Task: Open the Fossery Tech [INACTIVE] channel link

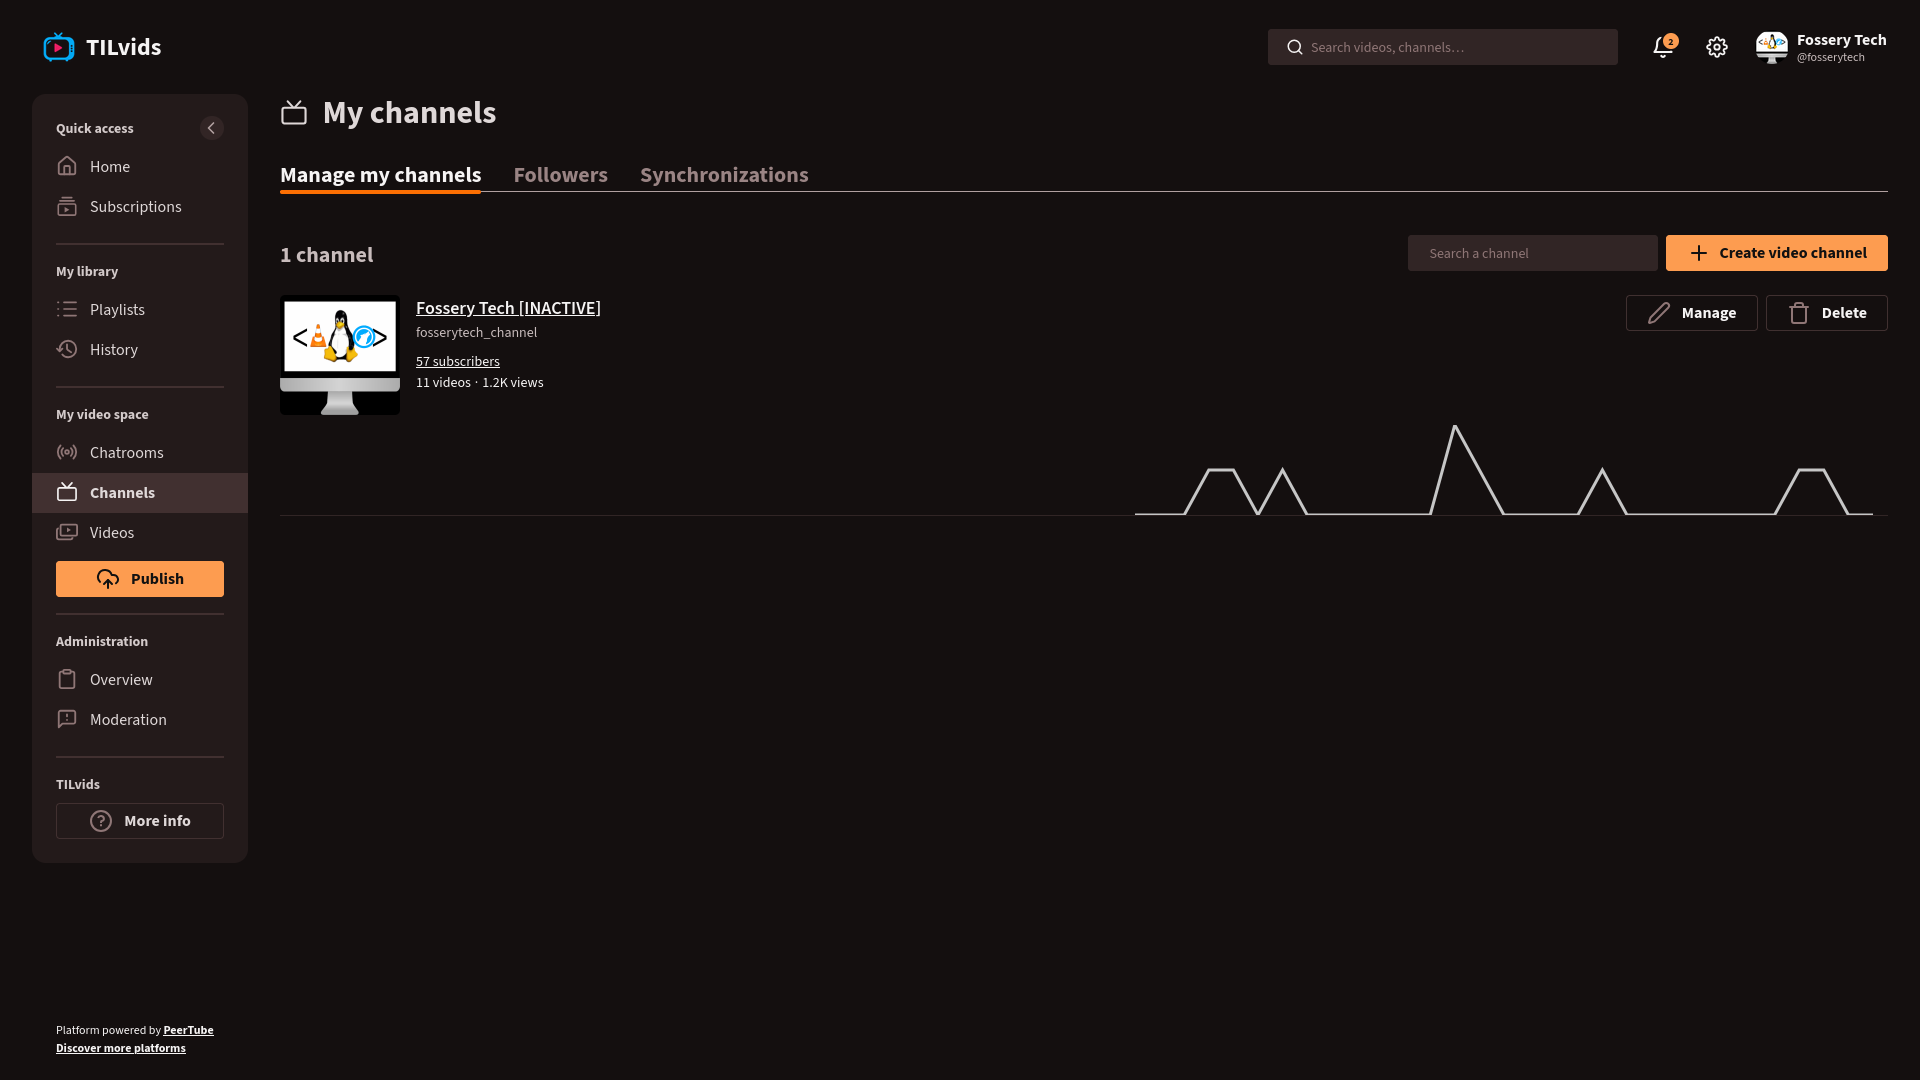Action: click(x=508, y=308)
